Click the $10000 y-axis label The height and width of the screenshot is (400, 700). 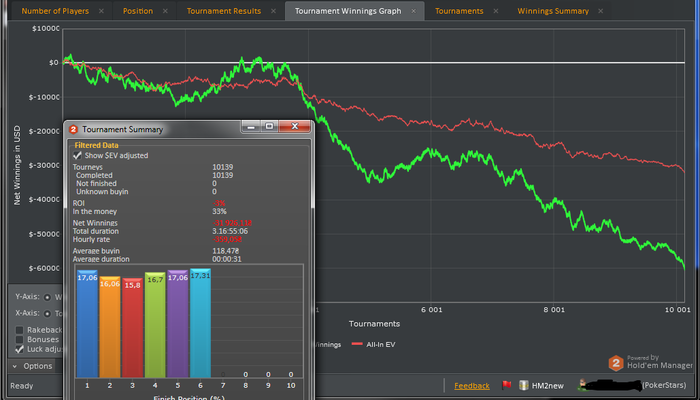coord(46,29)
